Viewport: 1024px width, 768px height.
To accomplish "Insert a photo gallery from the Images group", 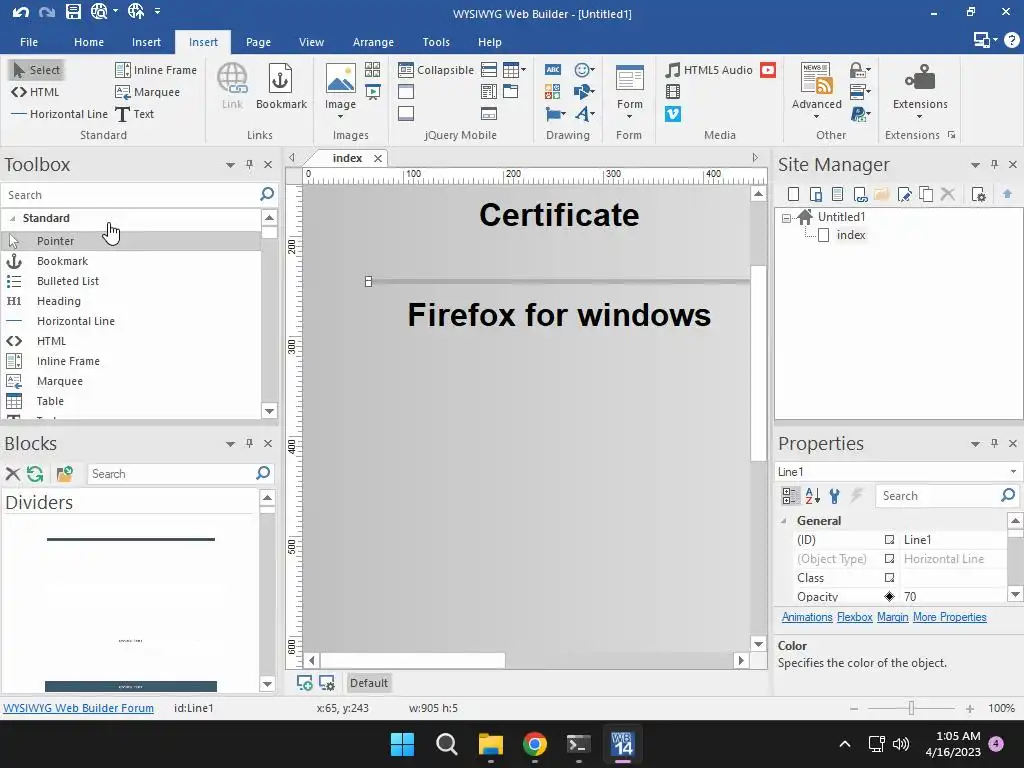I will click(373, 70).
